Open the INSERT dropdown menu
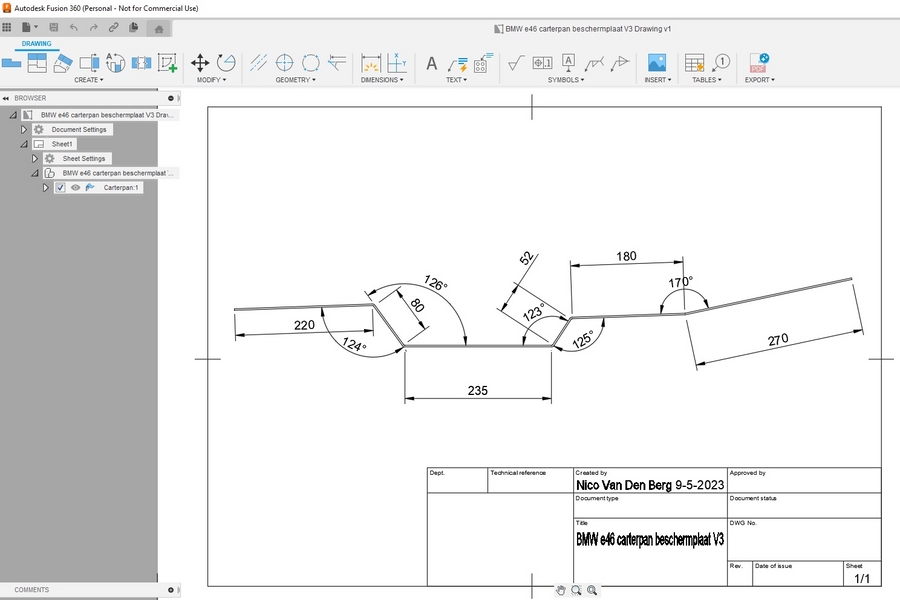Image resolution: width=900 pixels, height=600 pixels. click(658, 80)
